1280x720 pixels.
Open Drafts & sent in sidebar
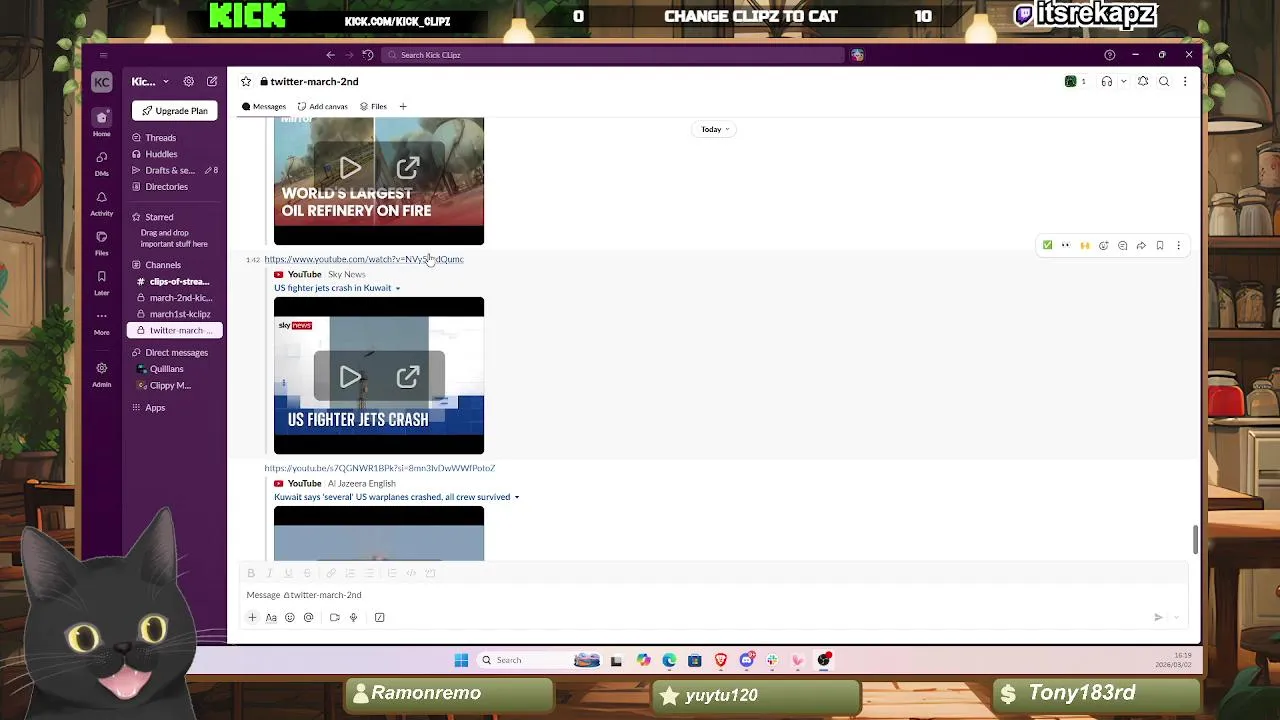[x=170, y=170]
